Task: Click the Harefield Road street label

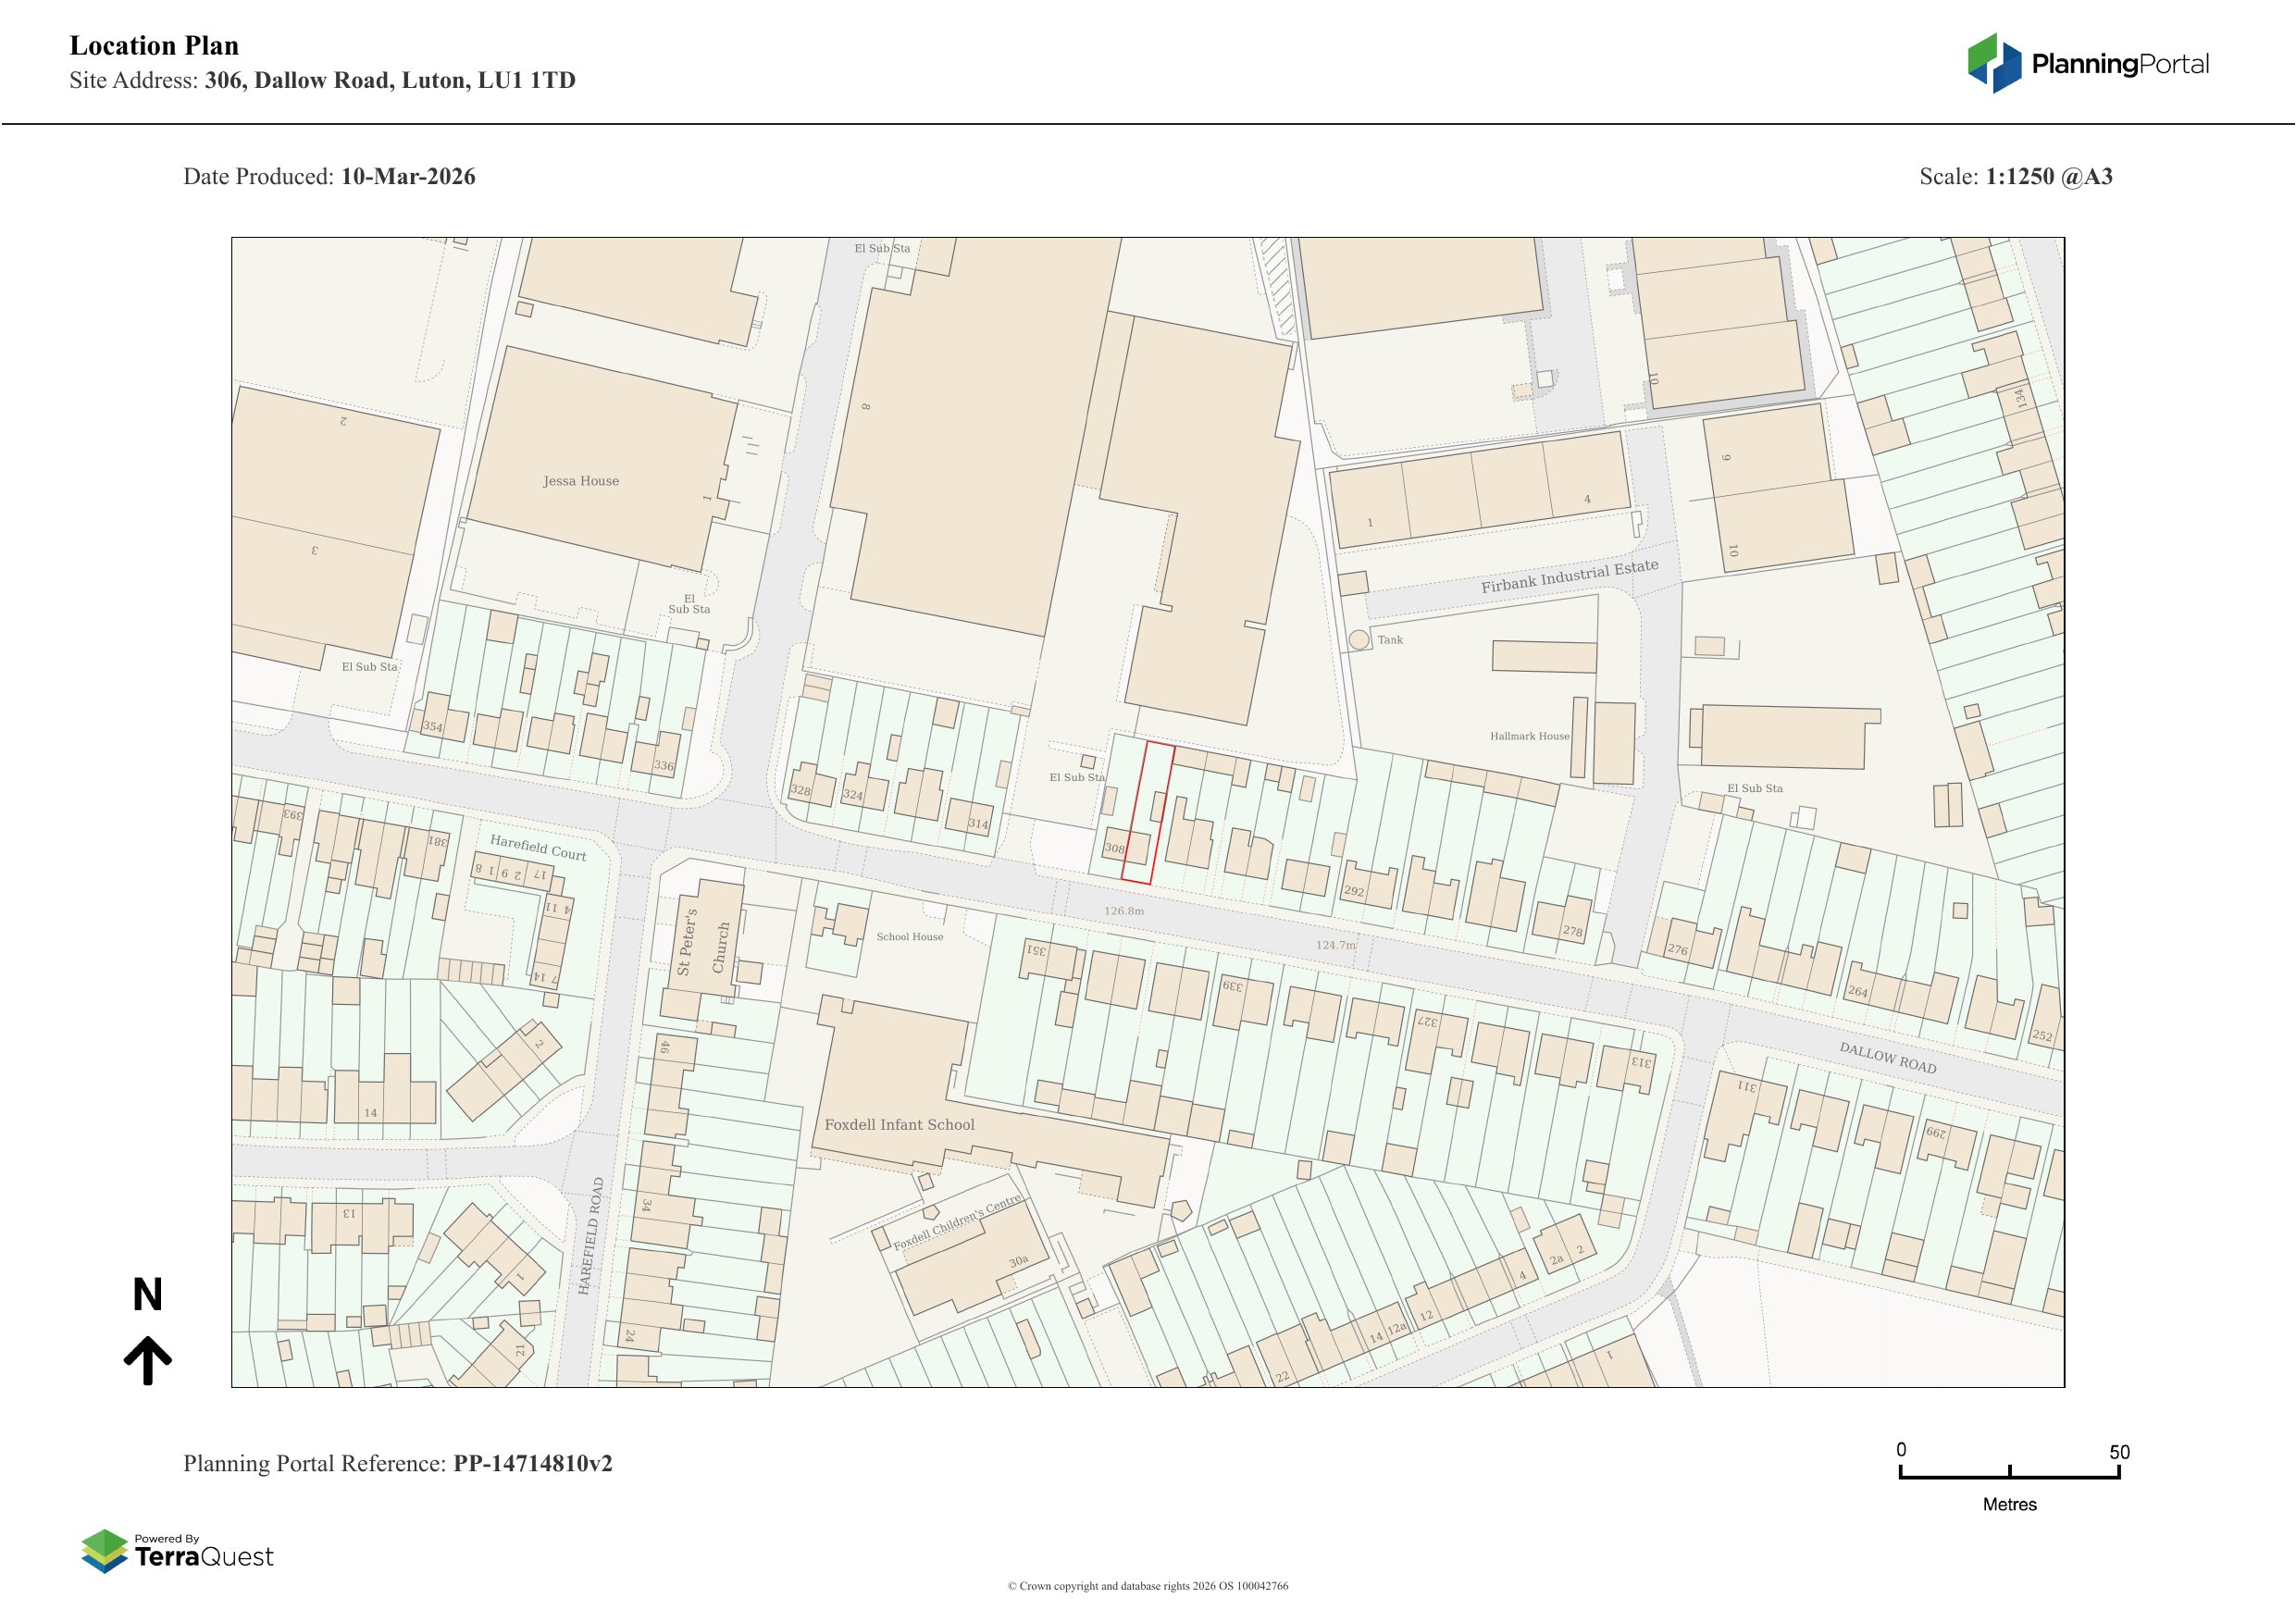Action: click(x=591, y=1236)
